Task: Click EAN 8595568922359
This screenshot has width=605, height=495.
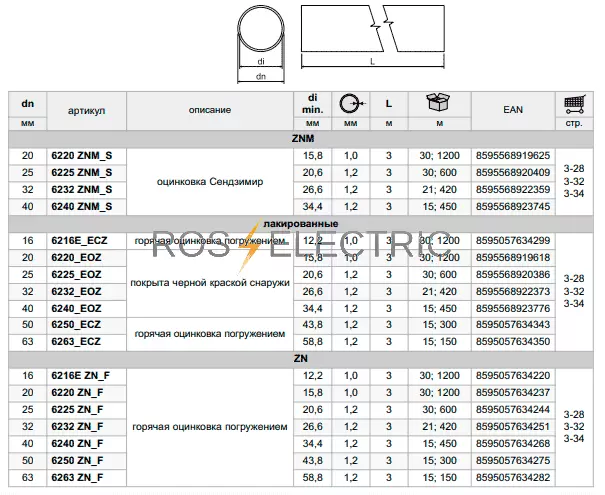Action: [513, 189]
